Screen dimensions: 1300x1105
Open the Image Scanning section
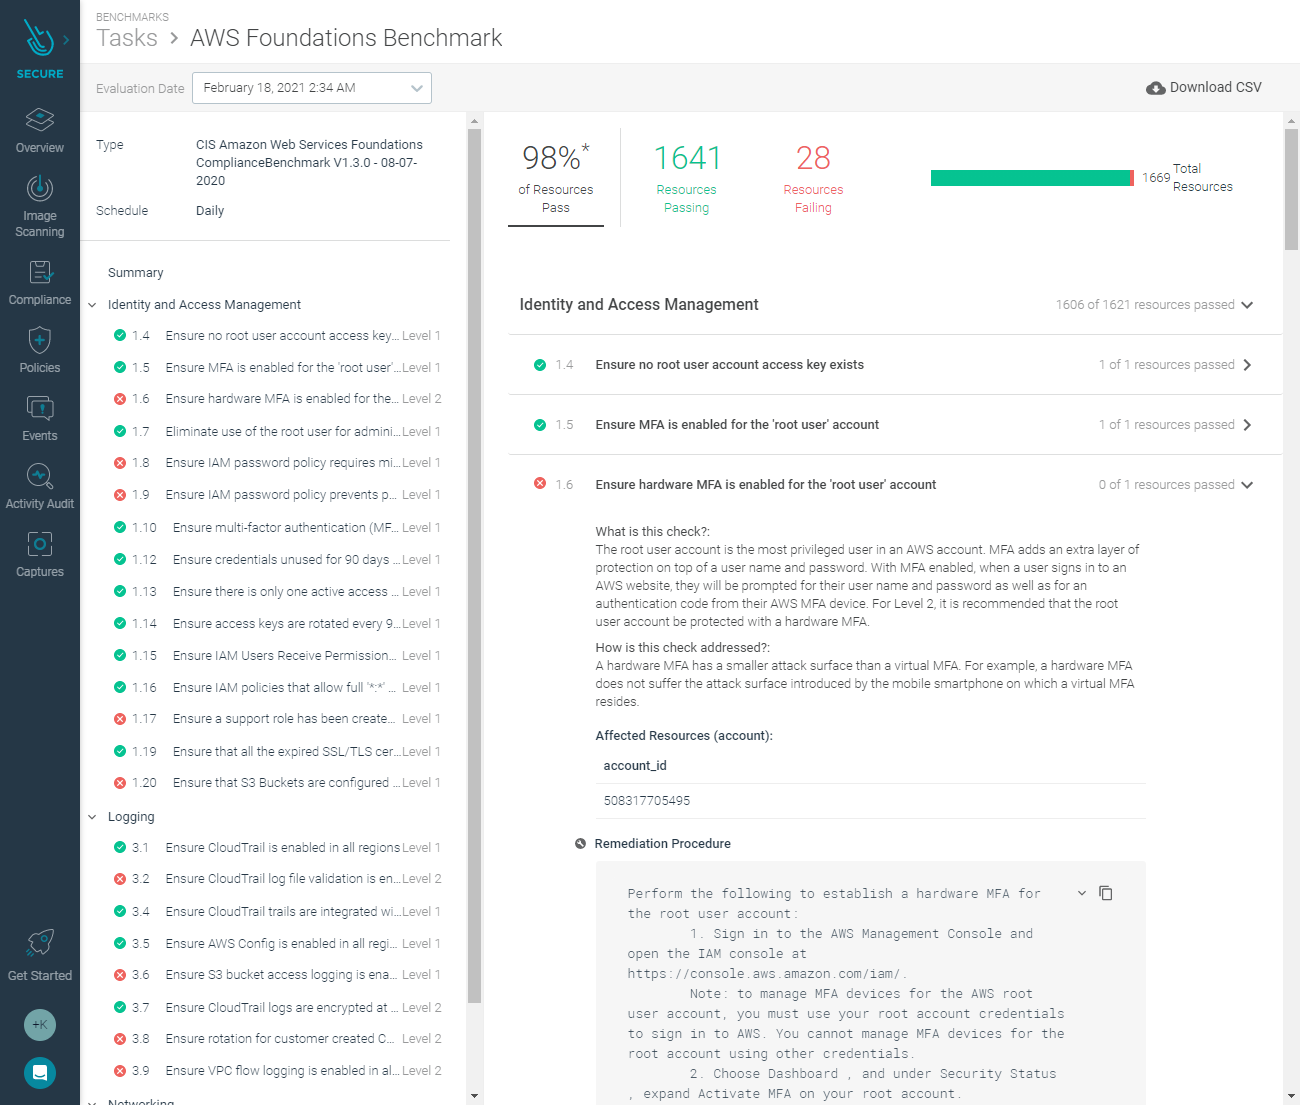40,206
